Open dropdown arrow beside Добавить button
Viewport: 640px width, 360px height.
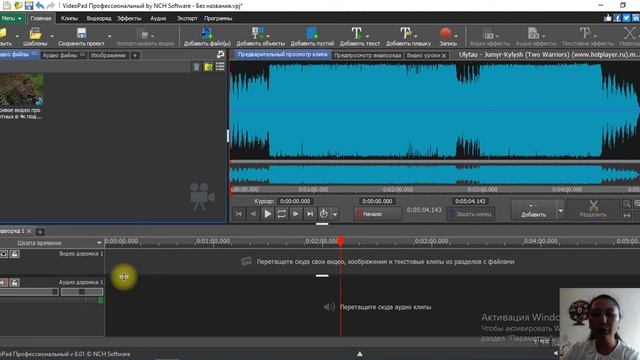pyautogui.click(x=560, y=210)
